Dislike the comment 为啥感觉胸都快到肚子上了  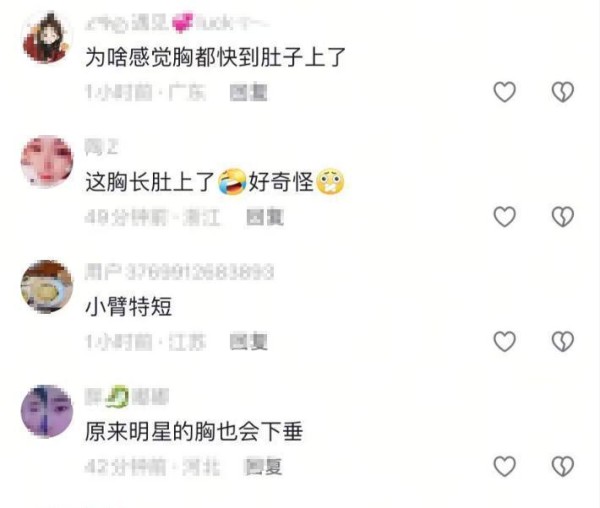point(562,92)
